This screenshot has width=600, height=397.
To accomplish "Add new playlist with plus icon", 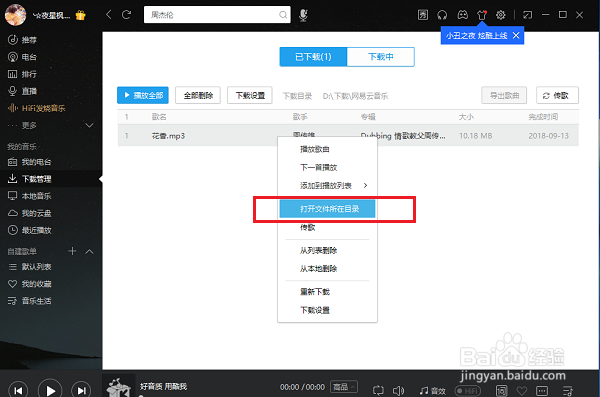I will [x=72, y=251].
